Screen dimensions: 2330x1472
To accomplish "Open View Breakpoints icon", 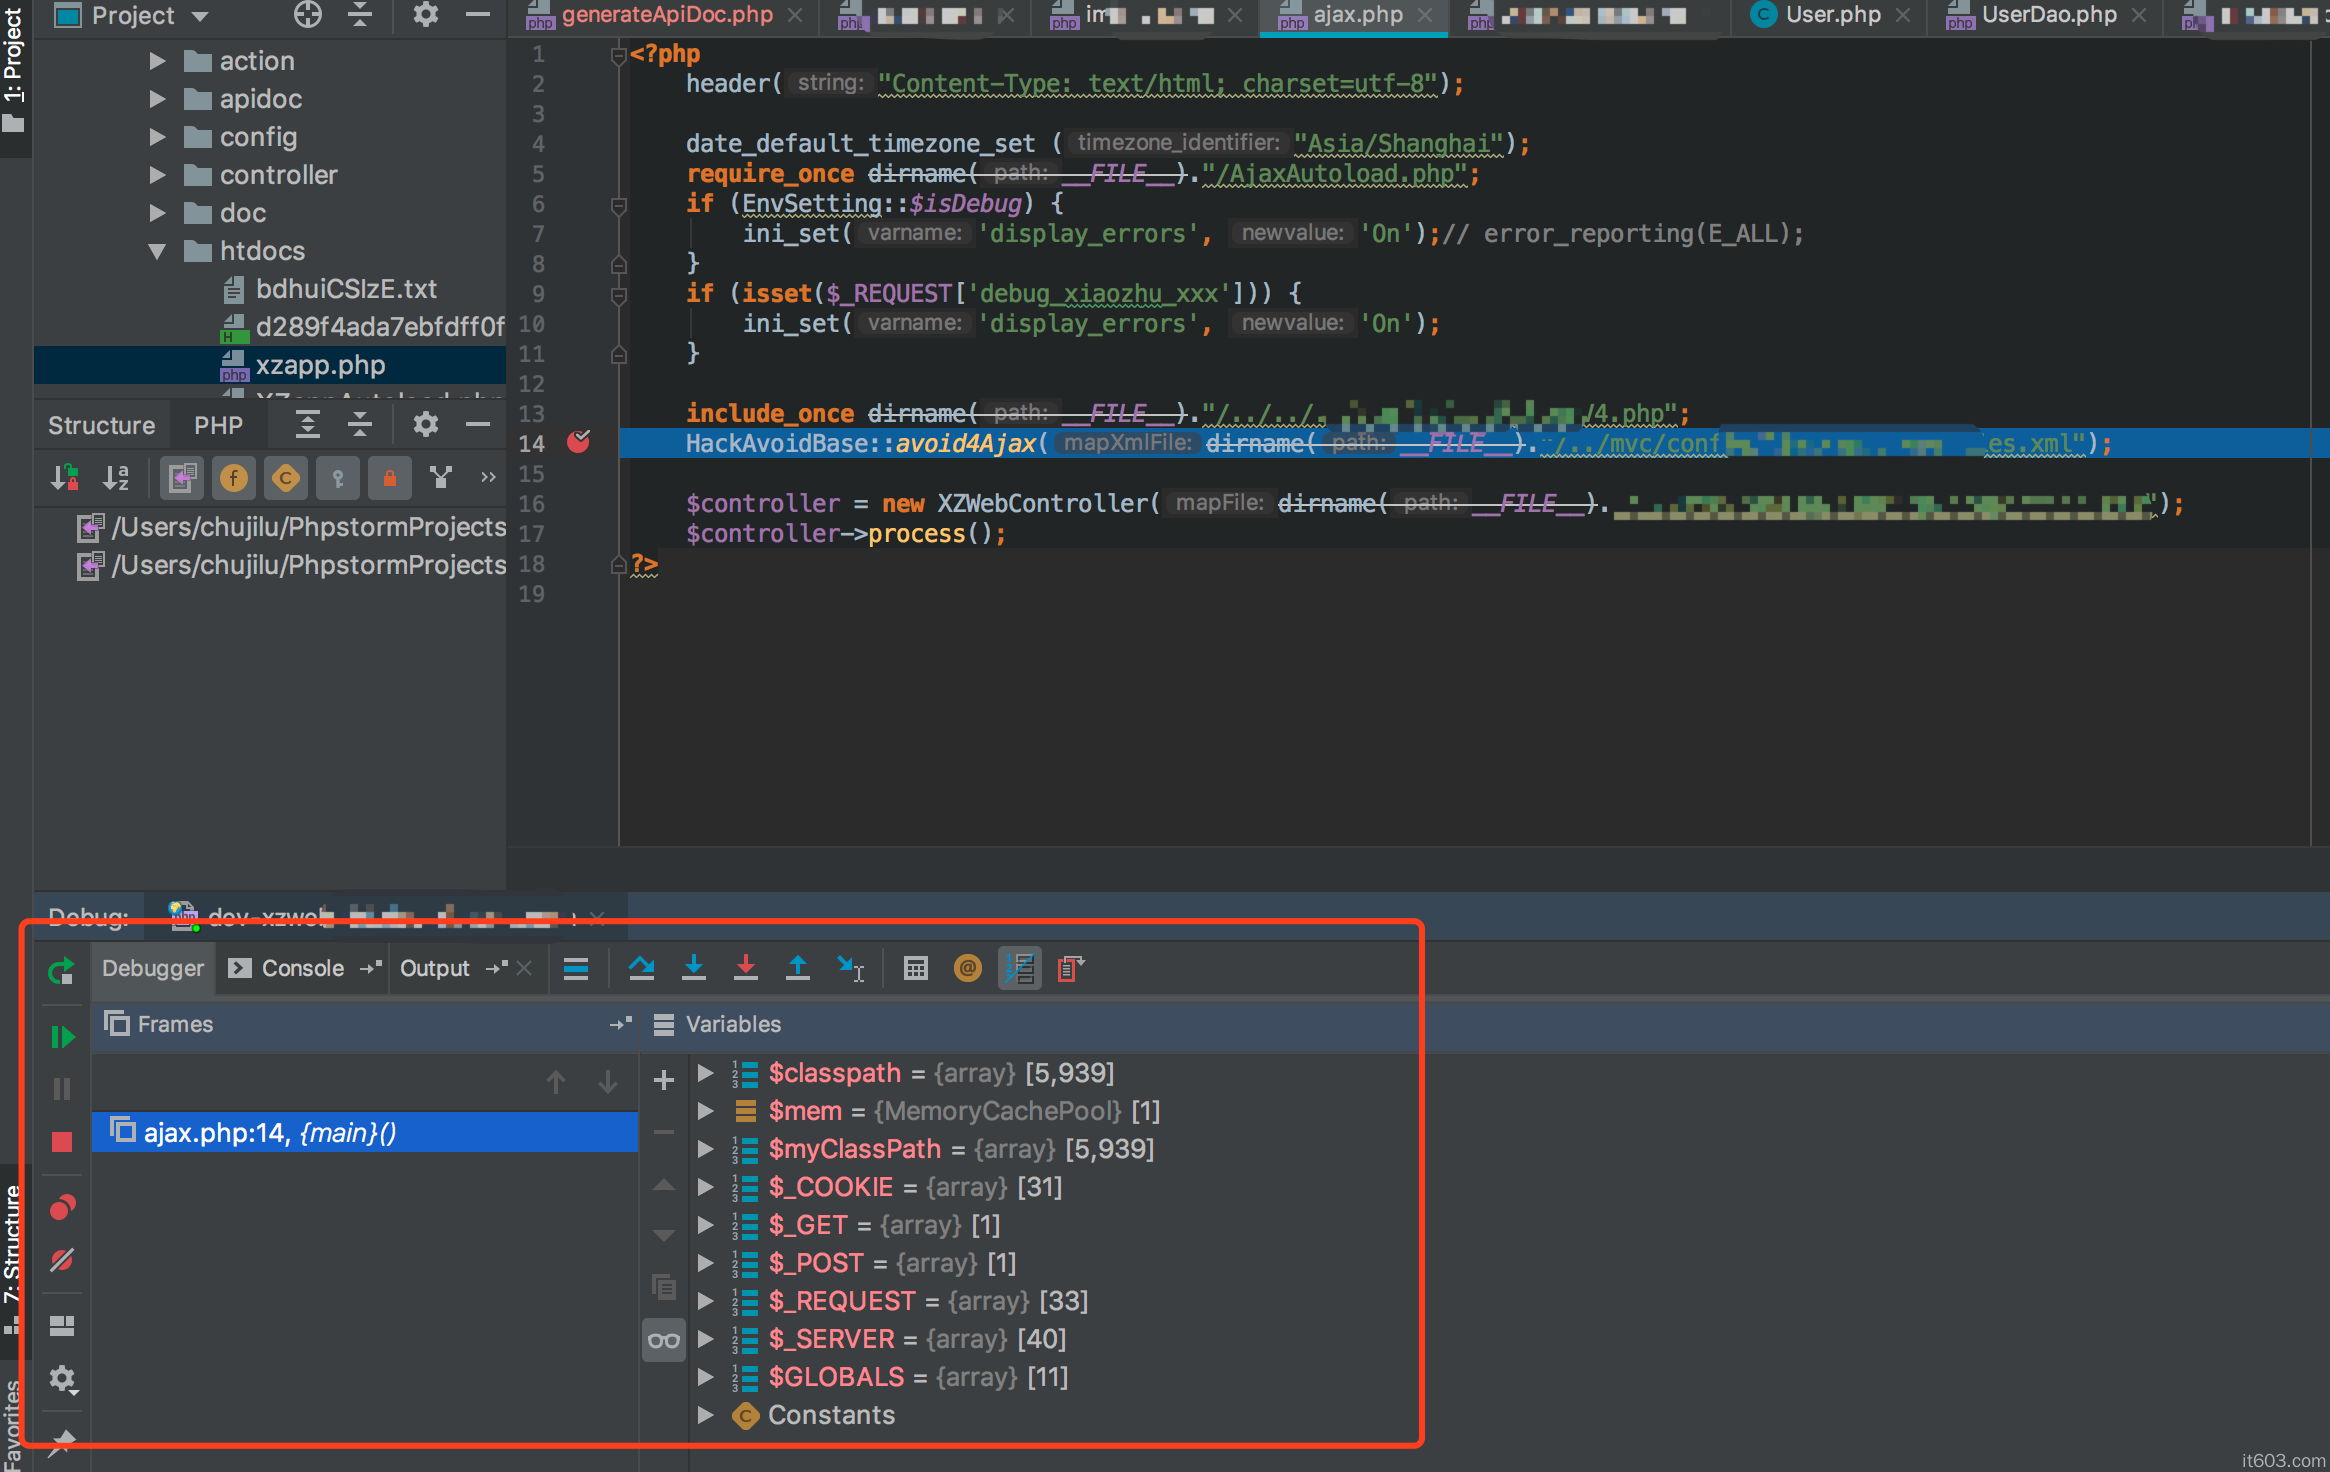I will coord(62,1208).
